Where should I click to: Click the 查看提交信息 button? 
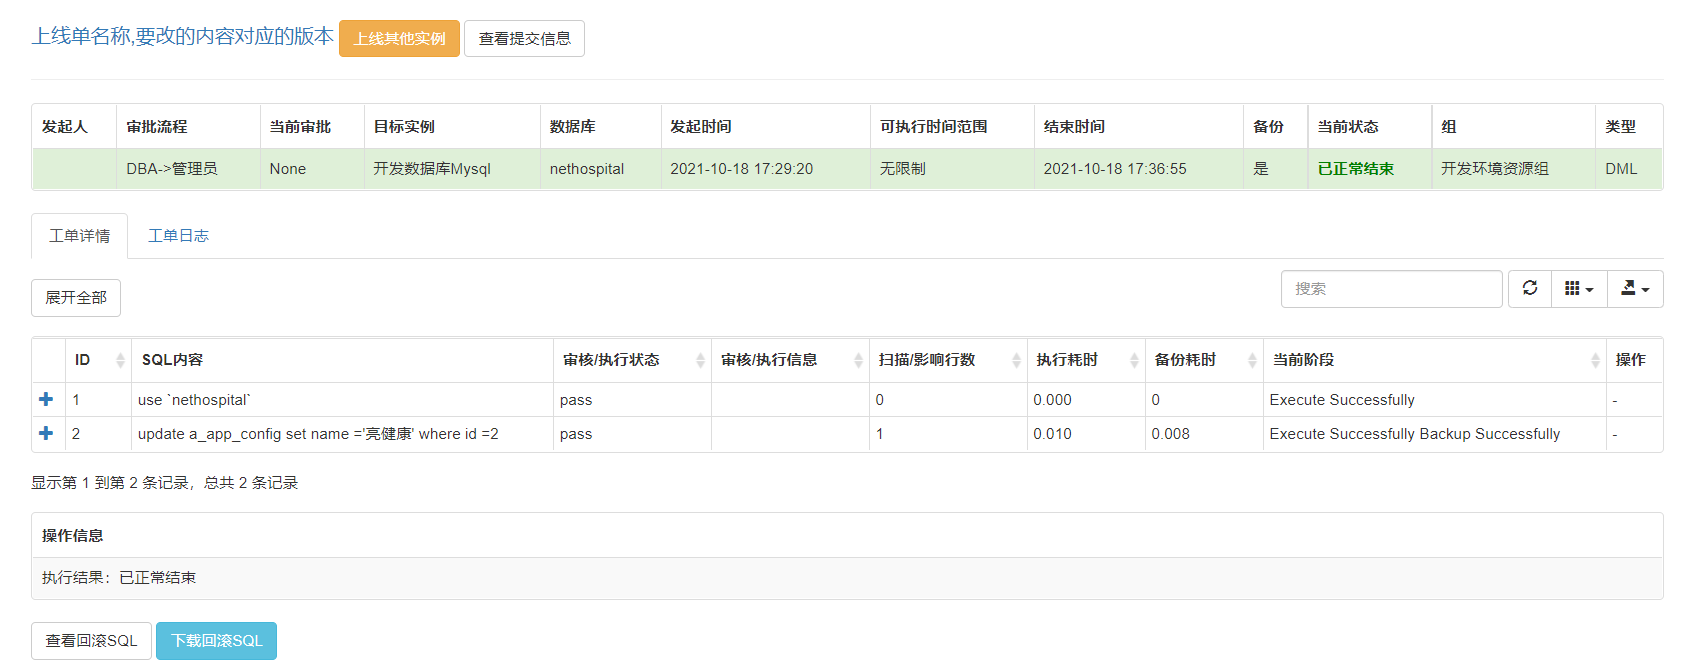tap(524, 39)
